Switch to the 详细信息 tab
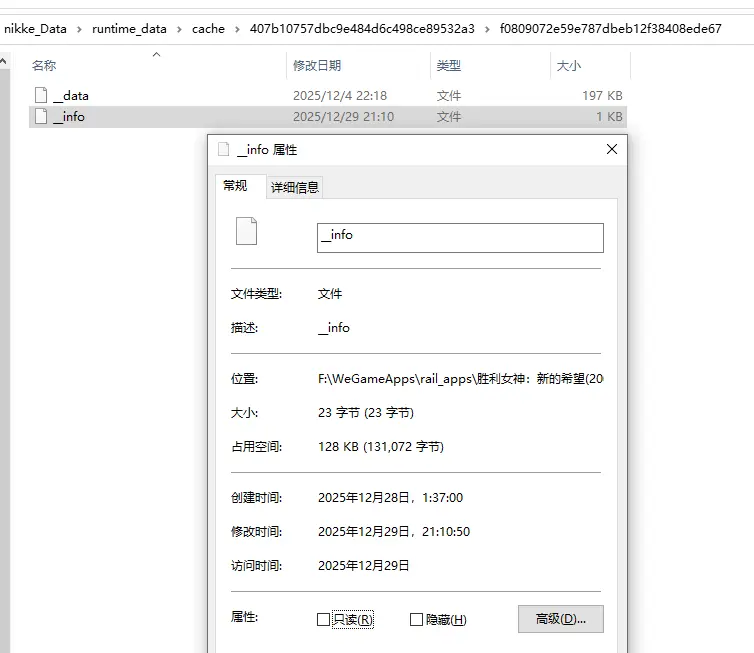This screenshot has height=653, width=754. (x=295, y=187)
